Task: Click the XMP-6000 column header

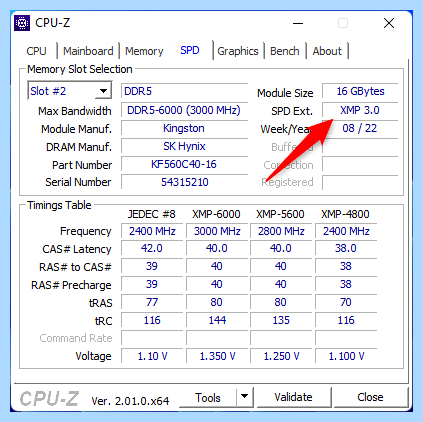Action: coord(216,214)
